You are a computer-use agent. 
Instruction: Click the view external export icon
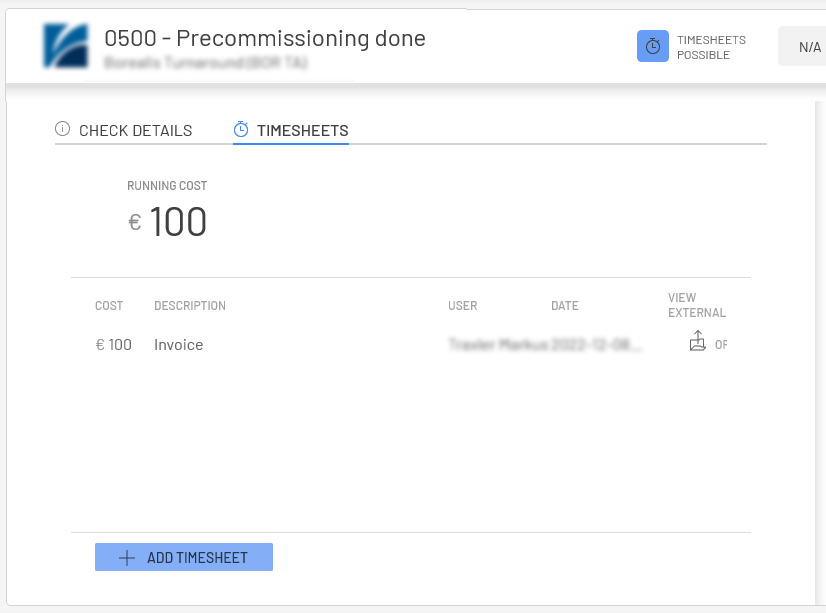pyautogui.click(x=697, y=343)
